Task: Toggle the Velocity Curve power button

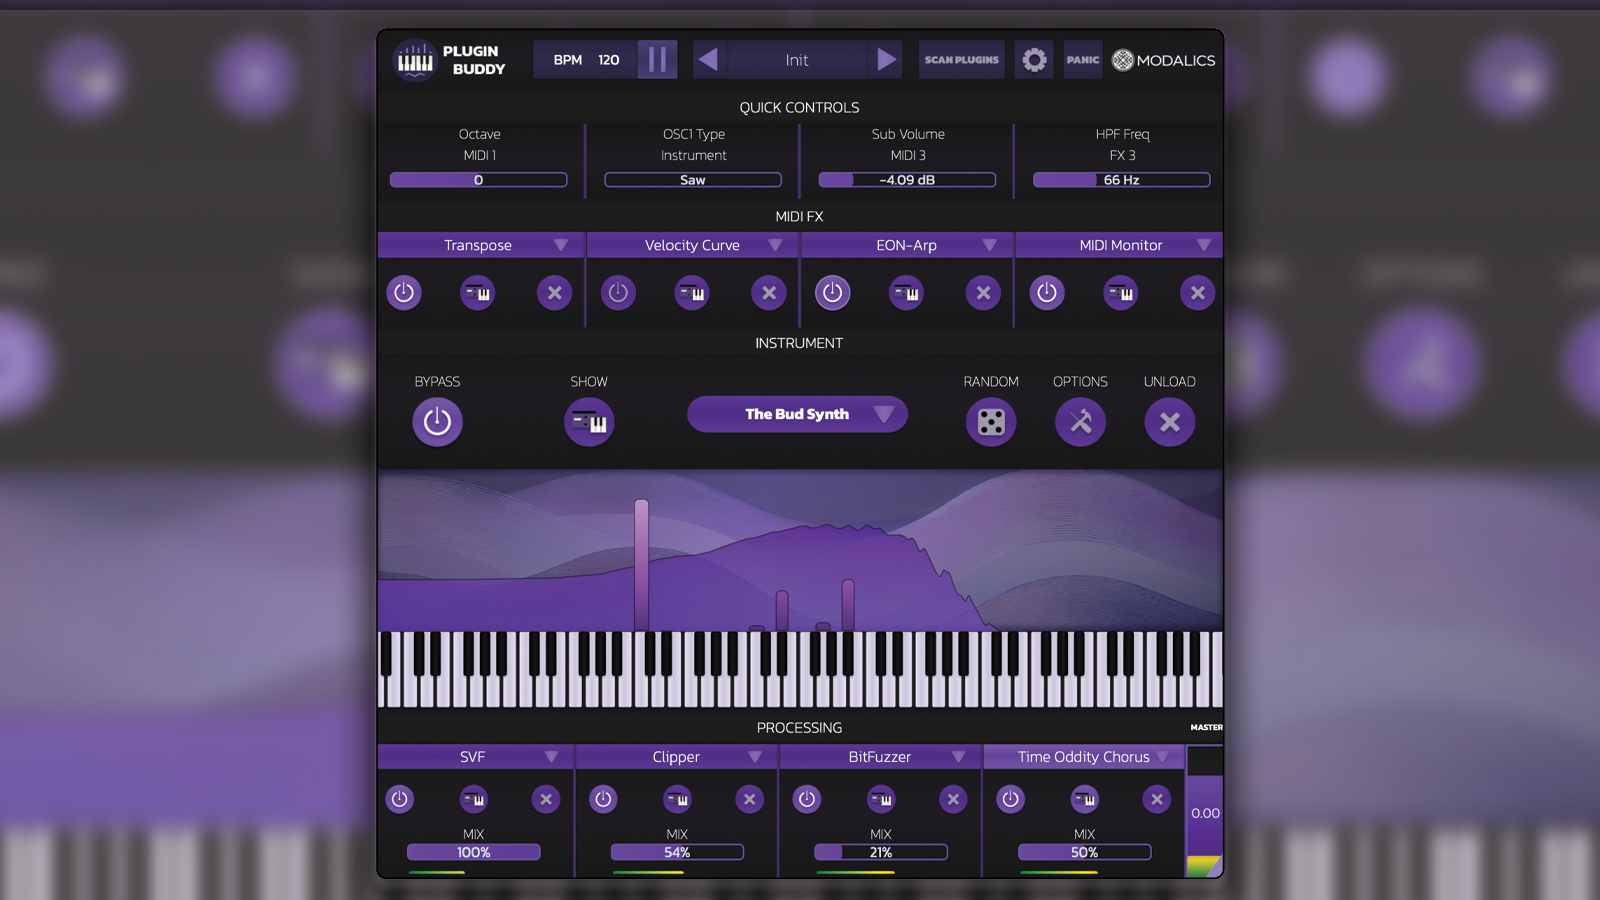Action: coord(618,293)
